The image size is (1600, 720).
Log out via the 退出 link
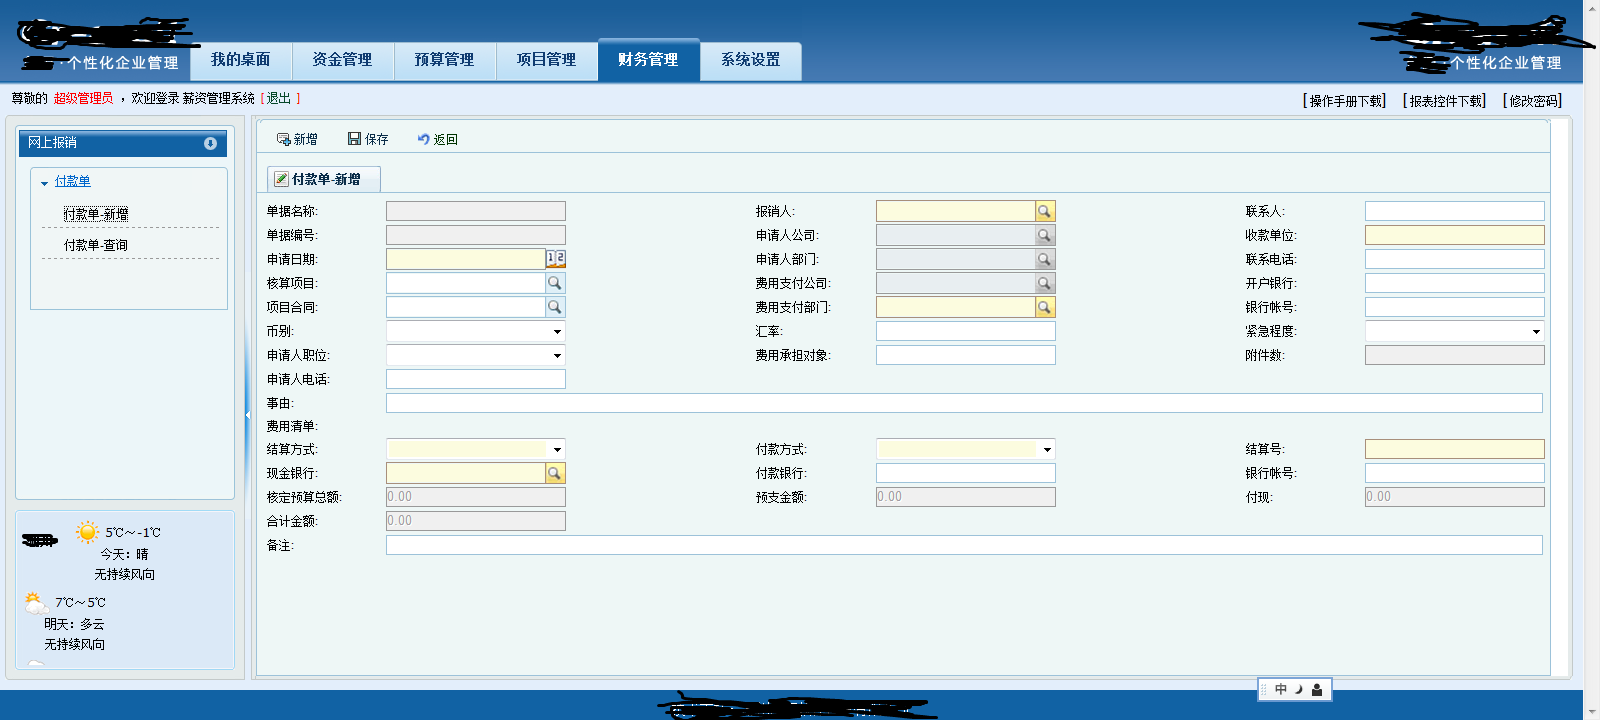tap(279, 98)
